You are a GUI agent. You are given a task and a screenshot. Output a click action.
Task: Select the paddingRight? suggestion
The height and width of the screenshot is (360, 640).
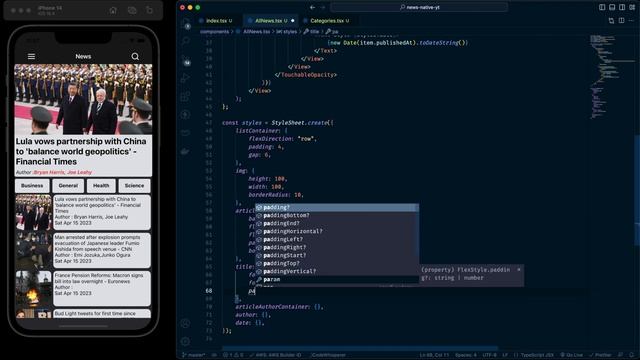(x=337, y=247)
